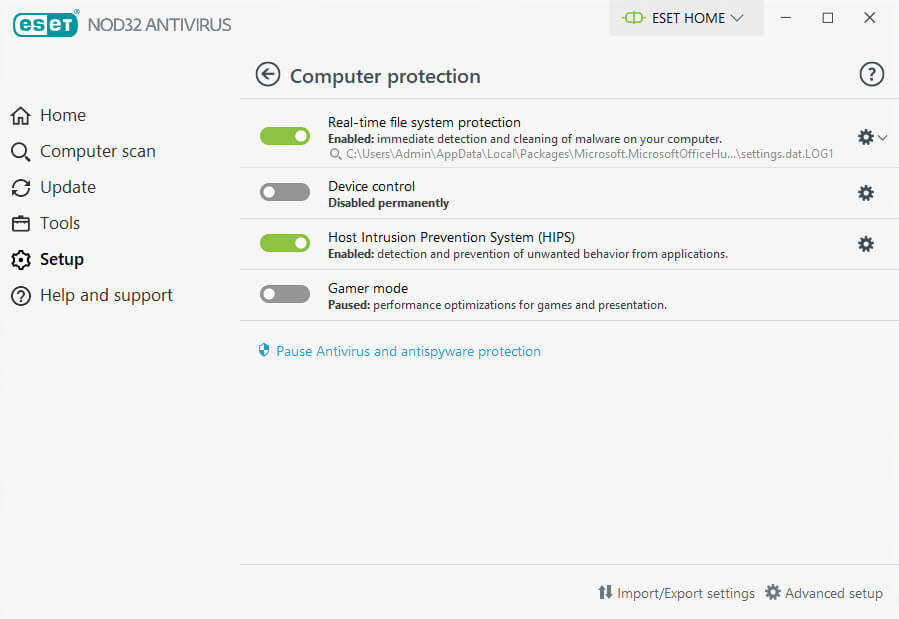Open HIPS gear settings icon
The width and height of the screenshot is (899, 619).
(866, 244)
